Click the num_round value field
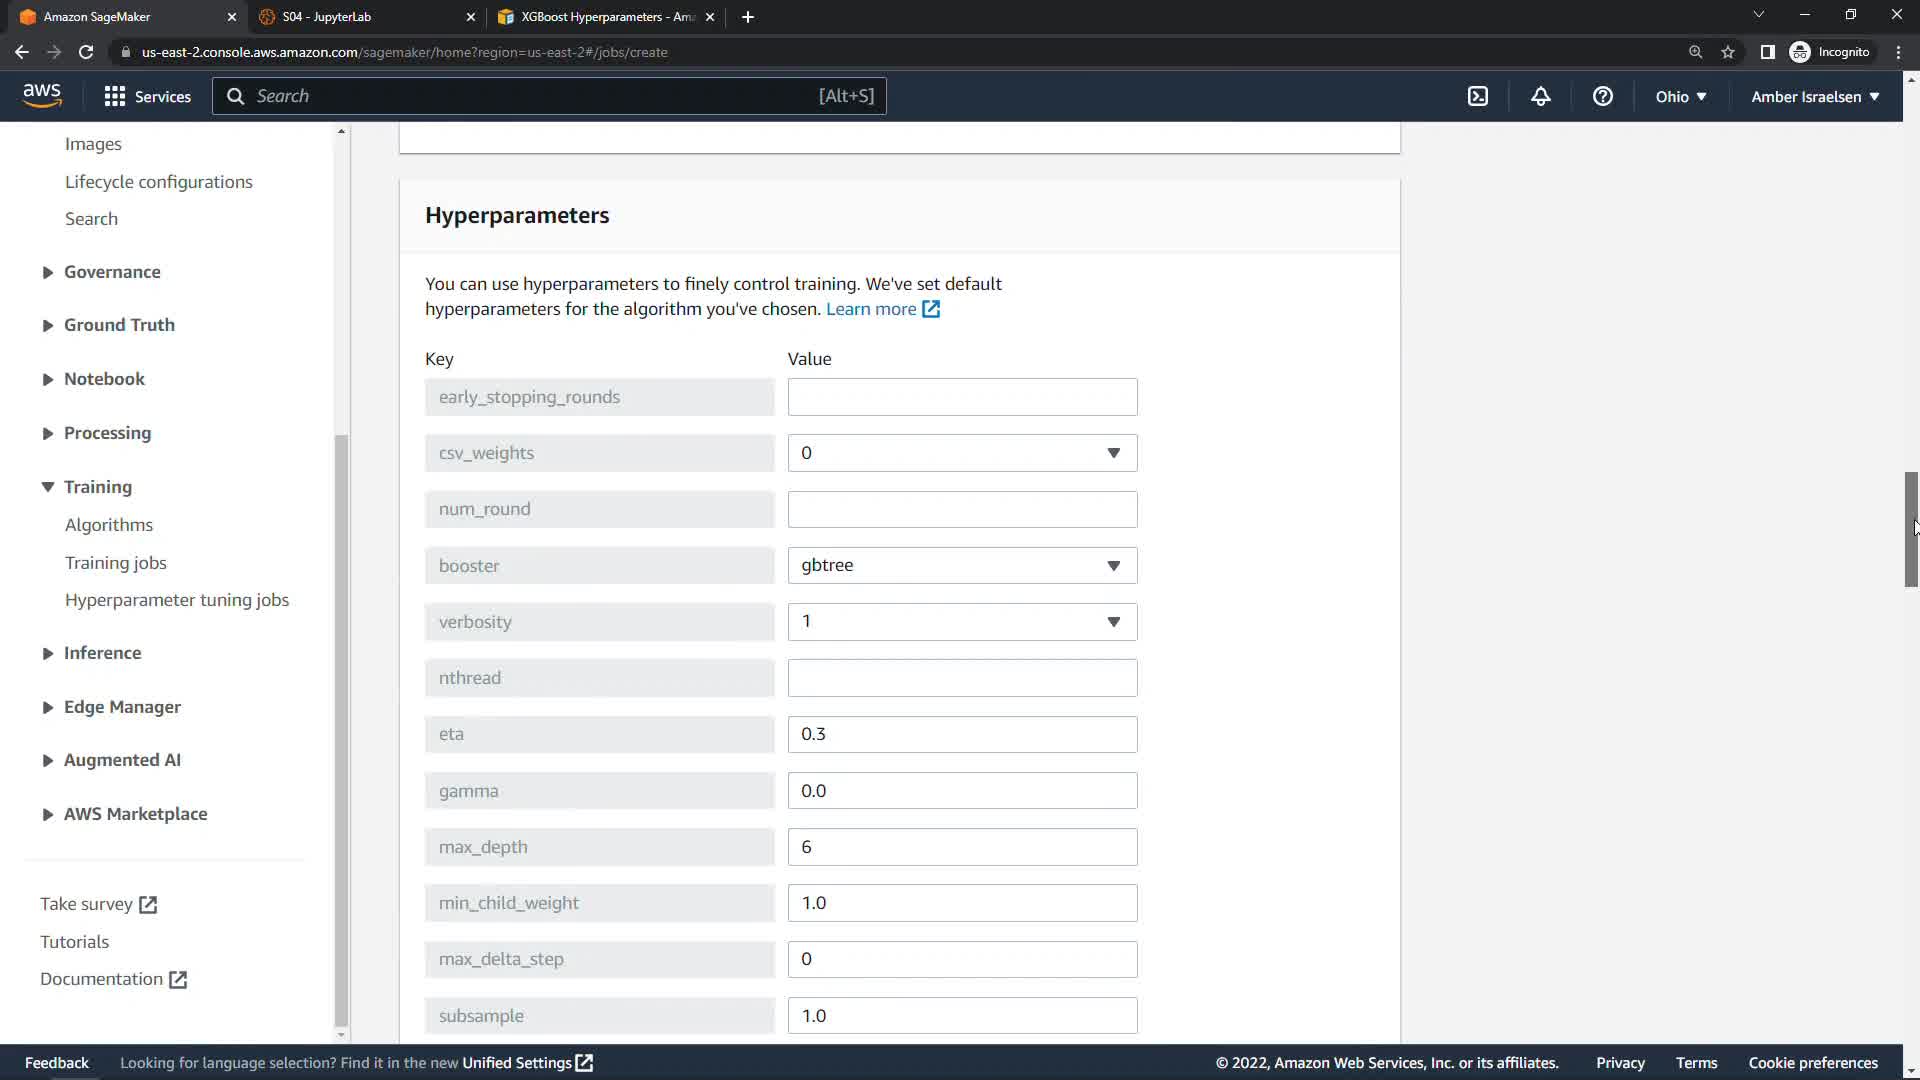The image size is (1920, 1080). [x=961, y=509]
